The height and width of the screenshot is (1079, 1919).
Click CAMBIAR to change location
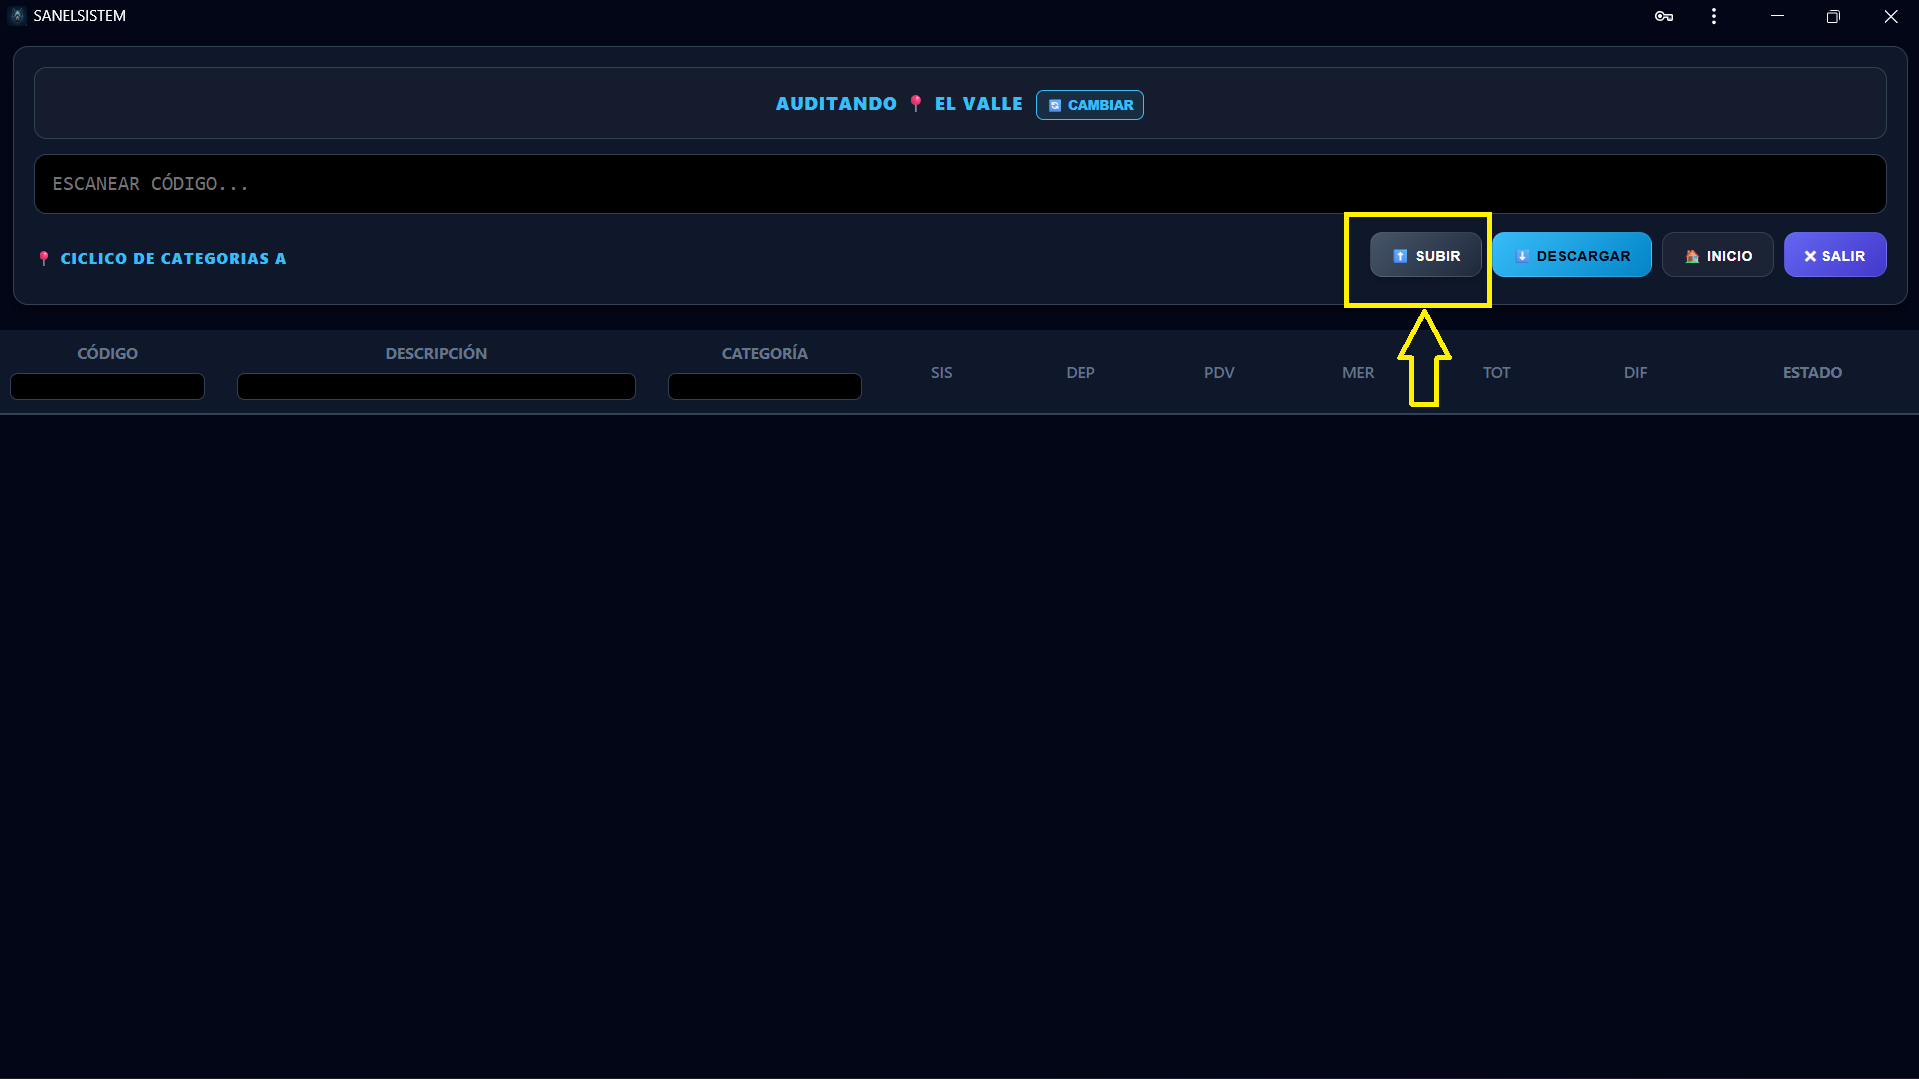[x=1090, y=105]
